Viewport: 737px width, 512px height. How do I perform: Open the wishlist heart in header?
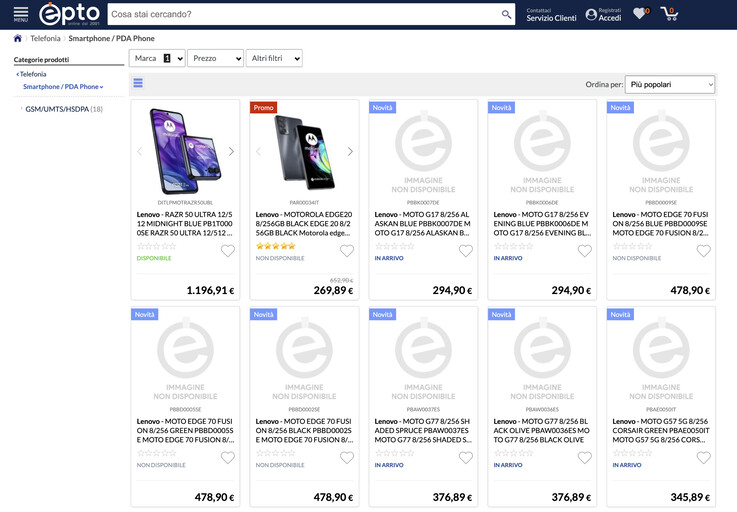tap(639, 14)
